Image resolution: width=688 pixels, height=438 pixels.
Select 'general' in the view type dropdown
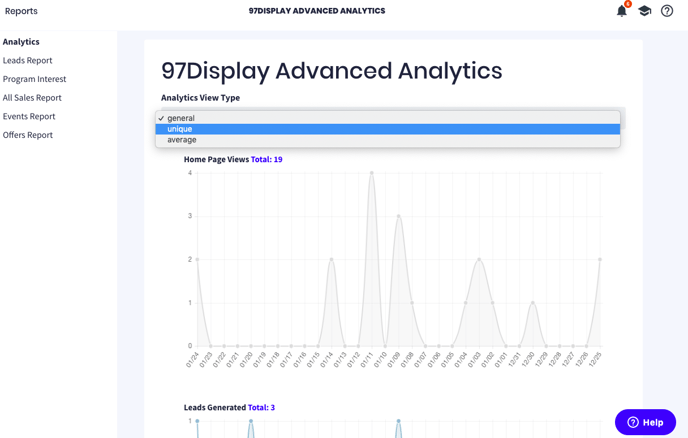pyautogui.click(x=388, y=118)
